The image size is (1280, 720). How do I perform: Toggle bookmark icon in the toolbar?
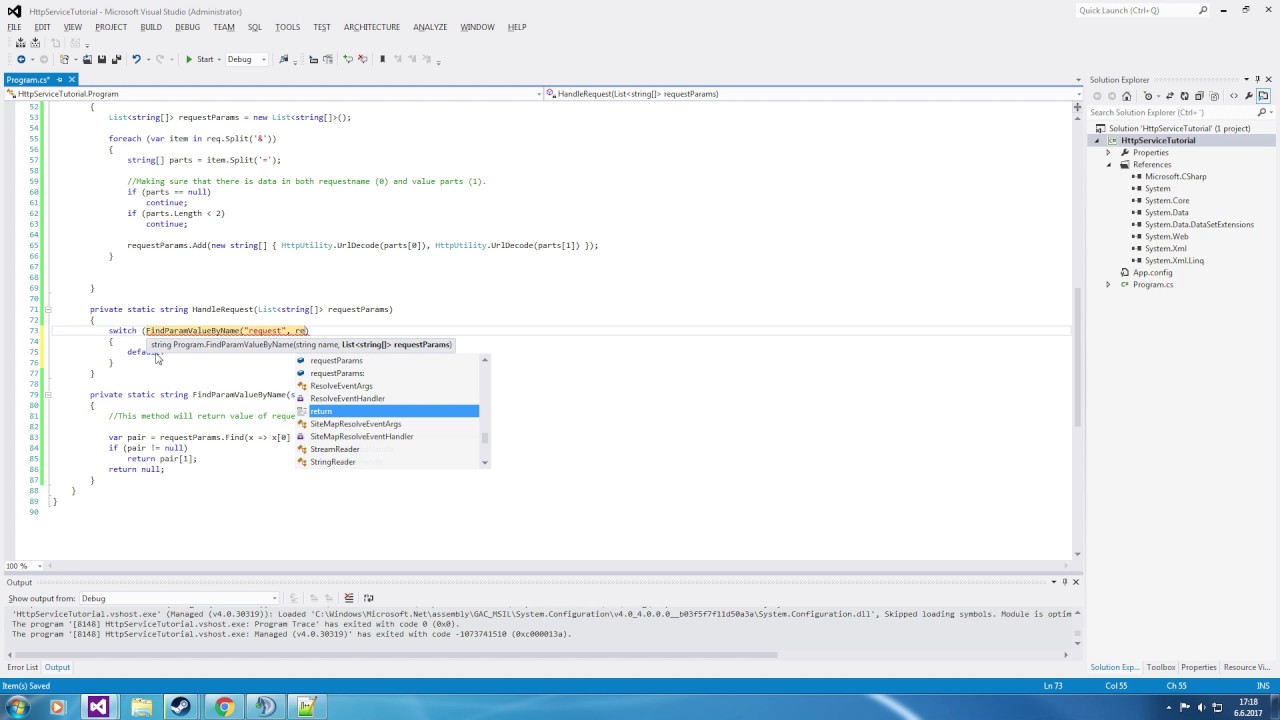(382, 59)
